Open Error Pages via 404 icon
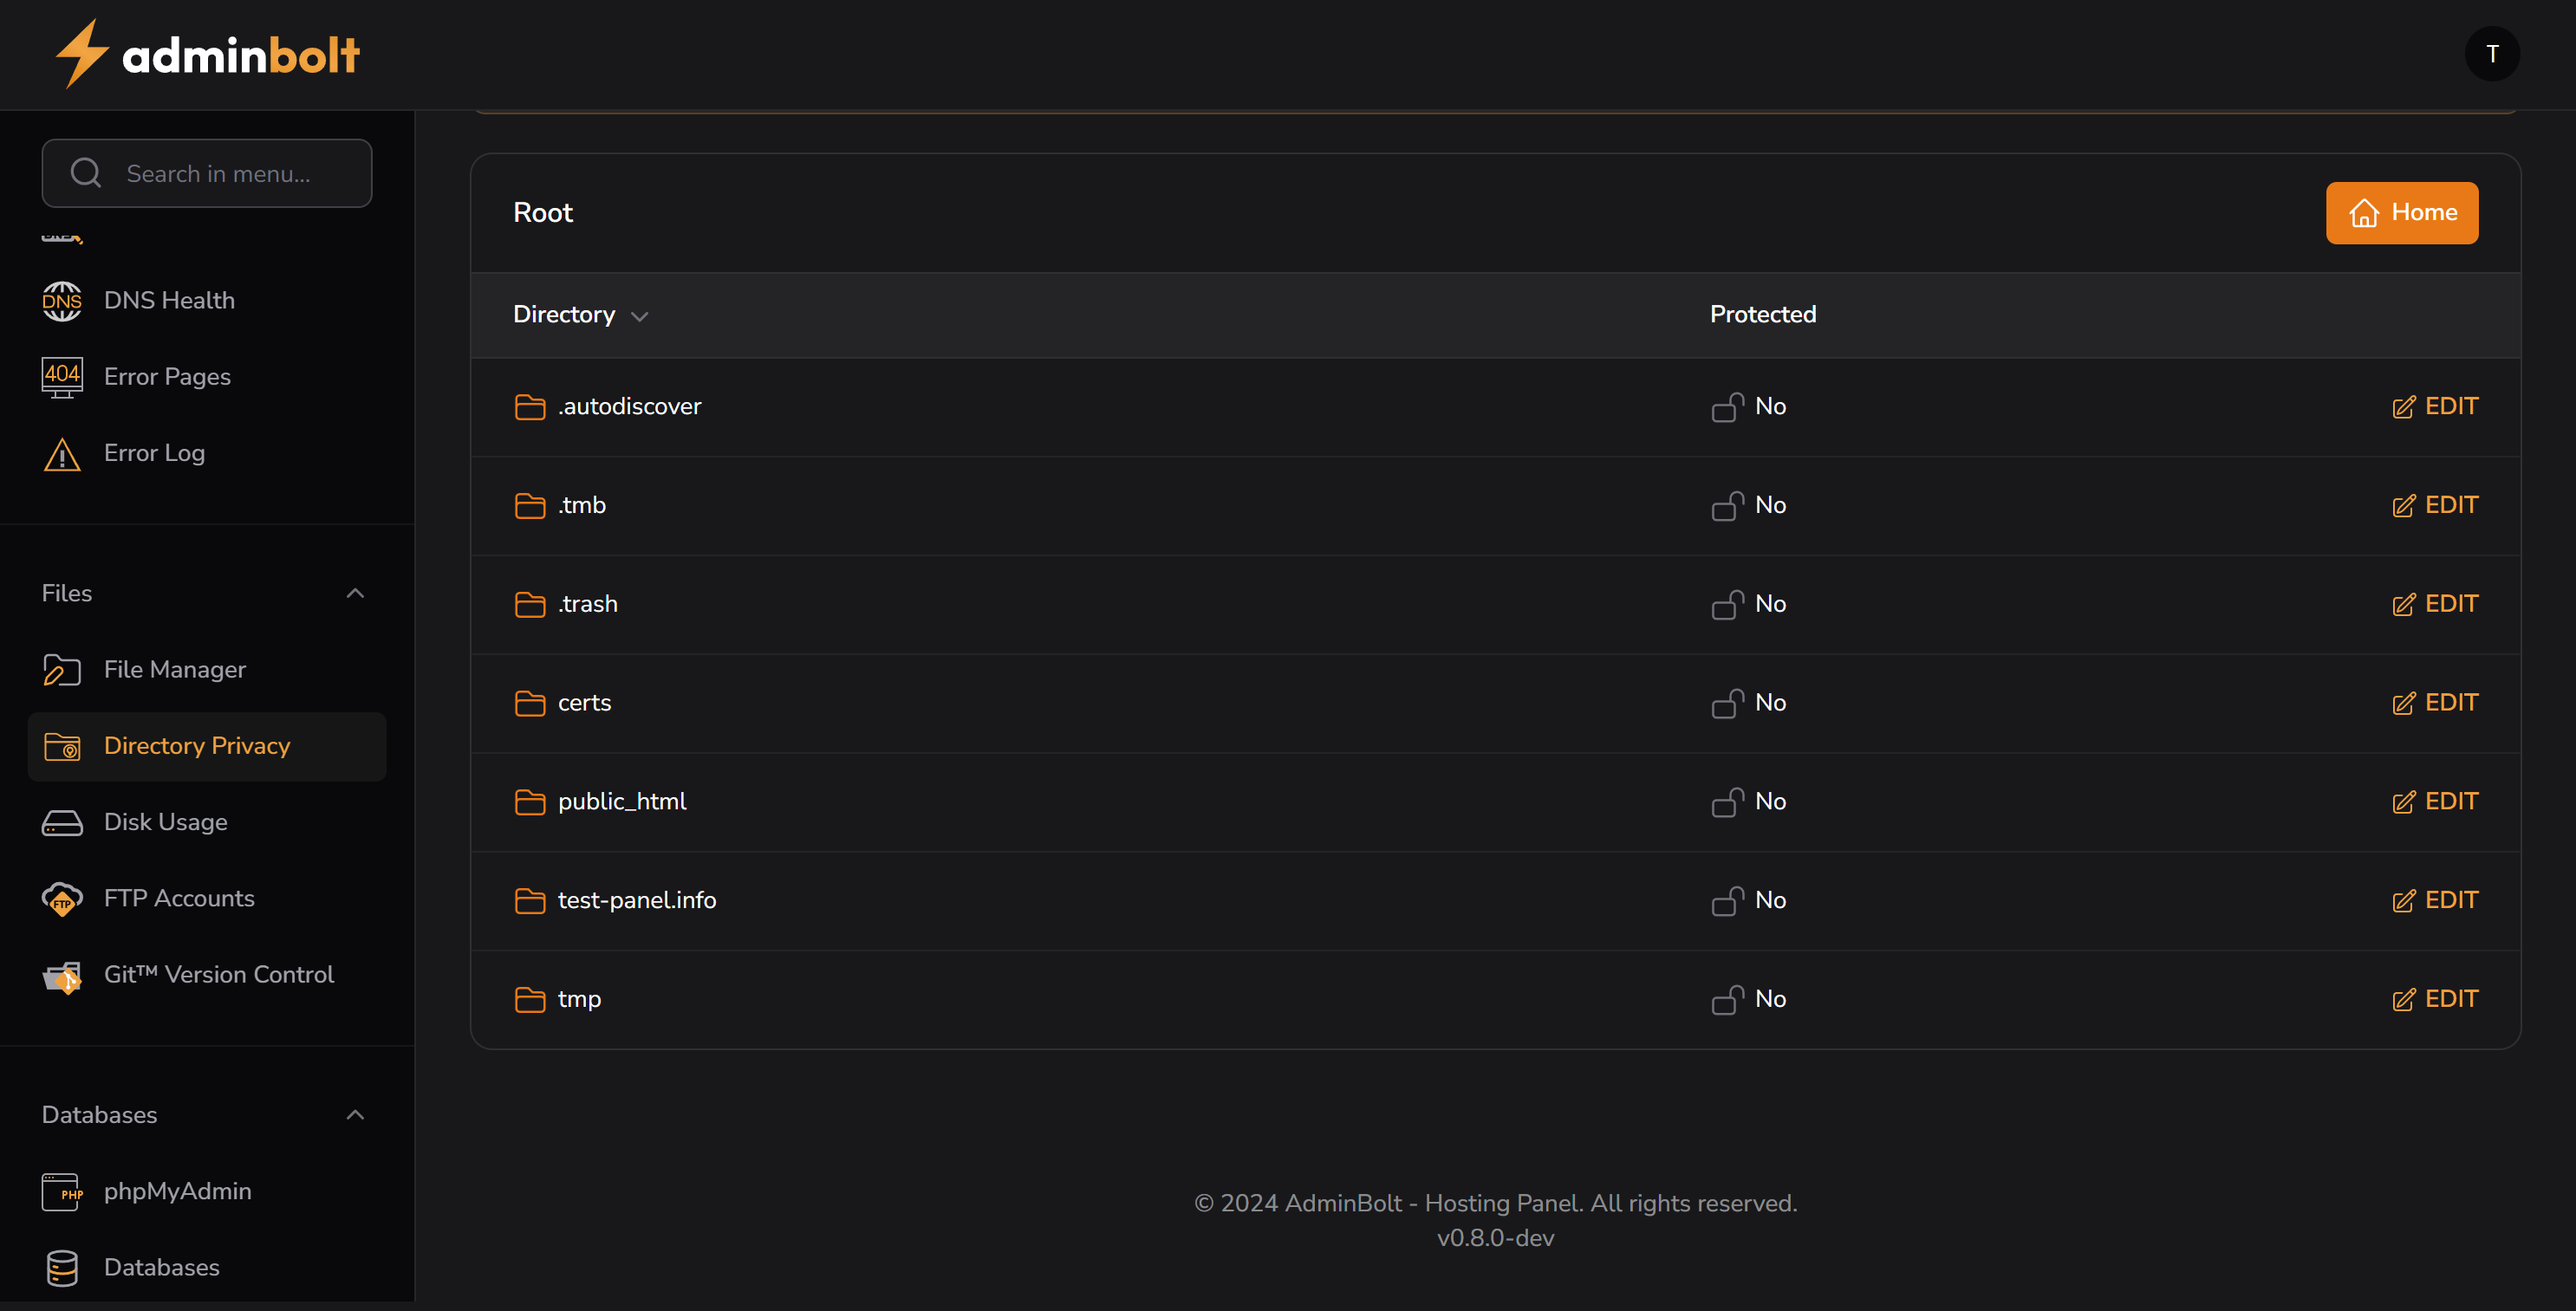The width and height of the screenshot is (2576, 1311). (62, 377)
